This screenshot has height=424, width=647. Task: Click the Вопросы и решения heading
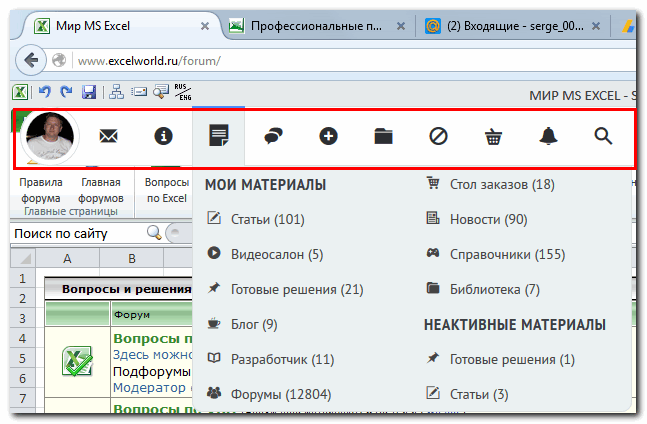coord(126,289)
